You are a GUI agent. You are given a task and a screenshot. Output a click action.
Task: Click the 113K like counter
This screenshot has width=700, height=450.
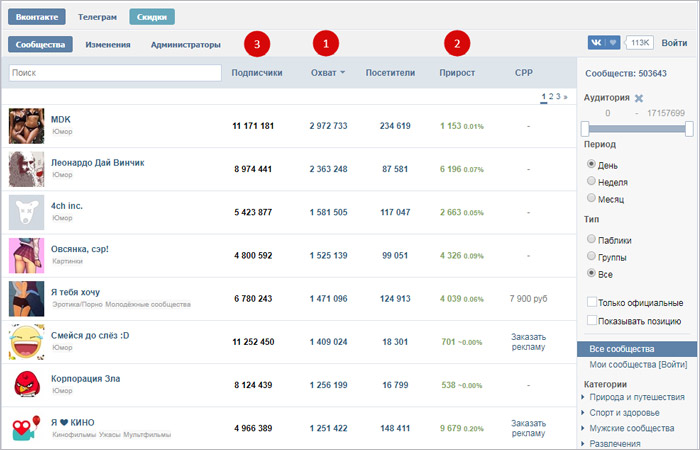click(640, 43)
